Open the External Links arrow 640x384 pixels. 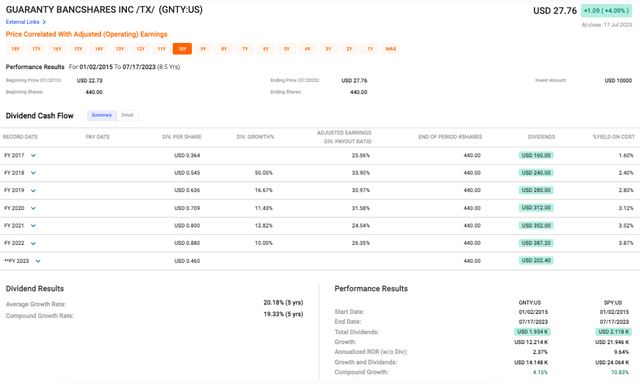click(44, 22)
